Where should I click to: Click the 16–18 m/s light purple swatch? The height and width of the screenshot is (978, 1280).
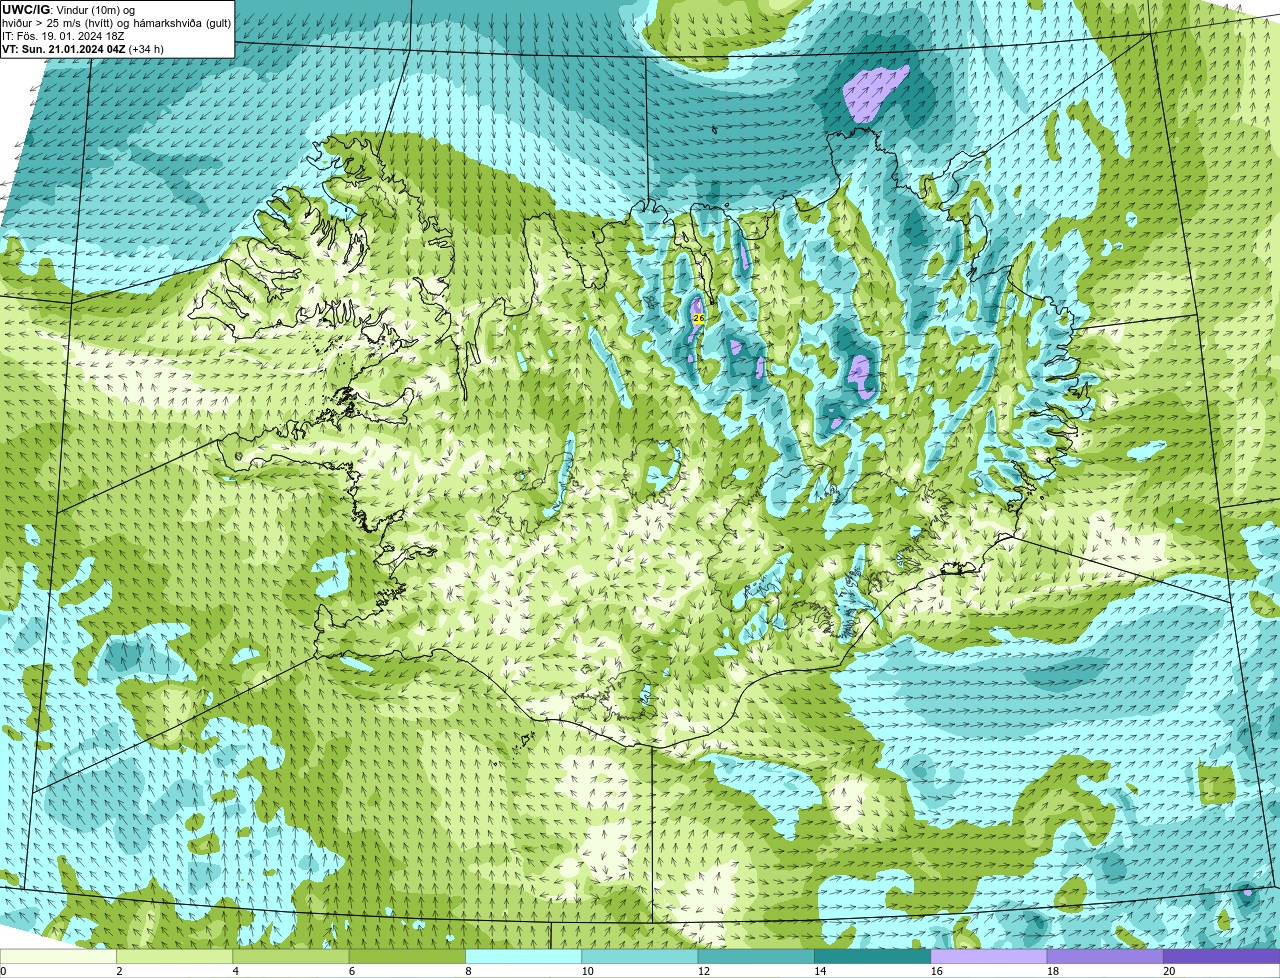point(989,957)
